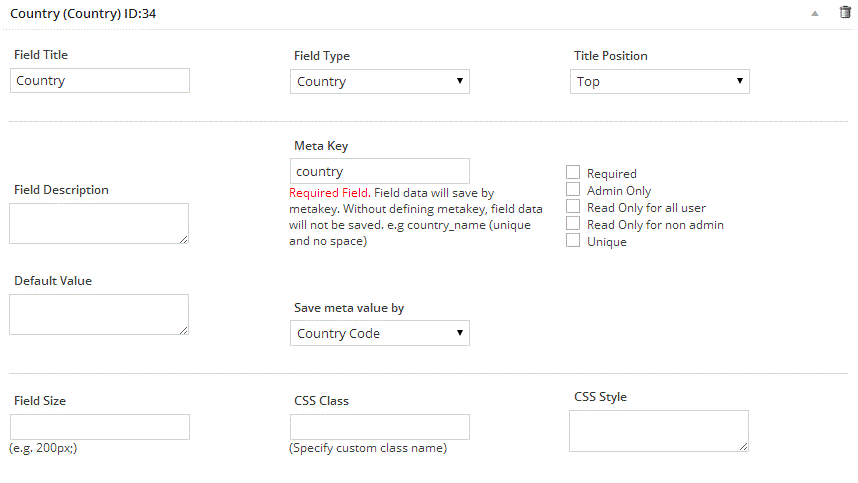Toggle Read Only for non admin

573,223
